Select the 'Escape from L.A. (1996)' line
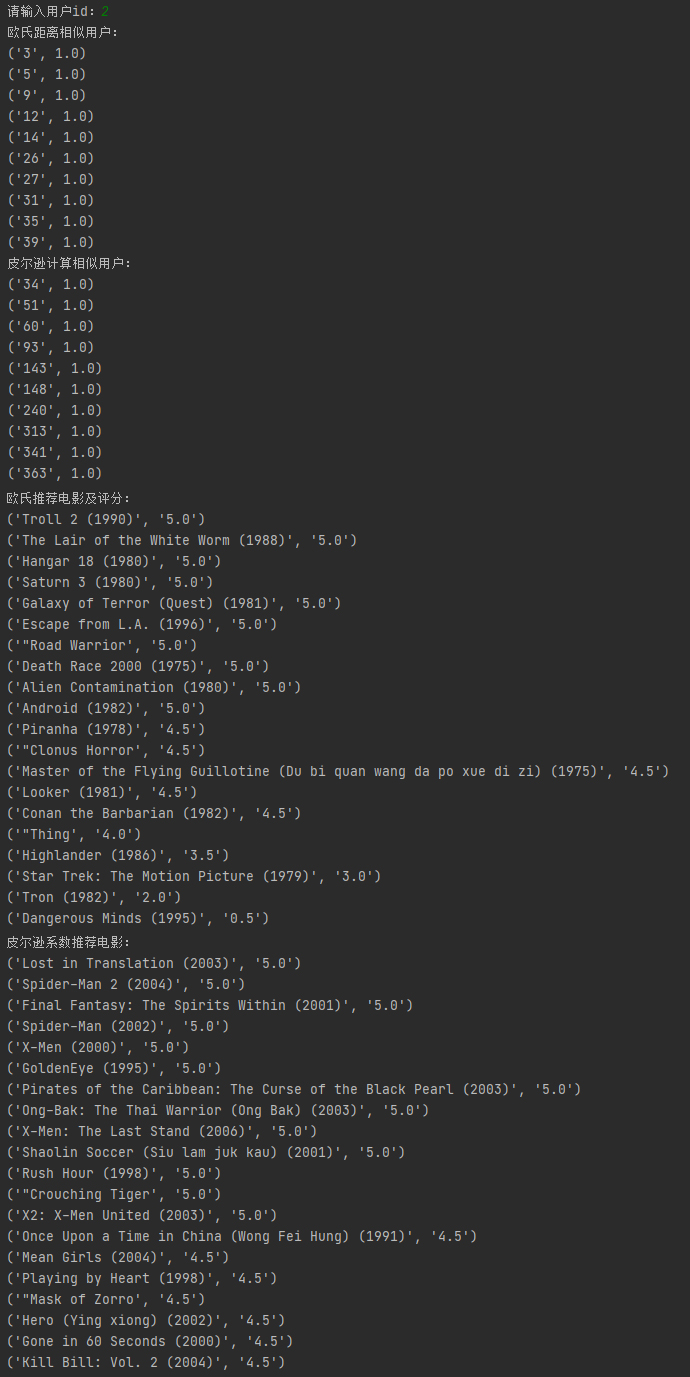The height and width of the screenshot is (1377, 690). point(142,624)
